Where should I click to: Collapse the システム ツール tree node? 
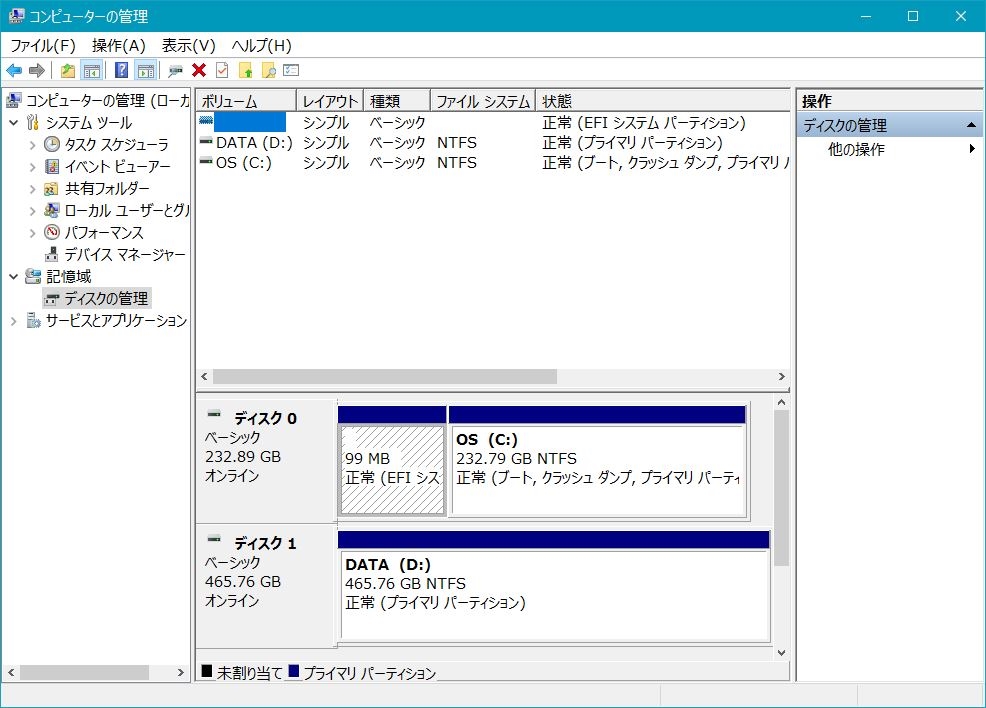click(x=13, y=123)
